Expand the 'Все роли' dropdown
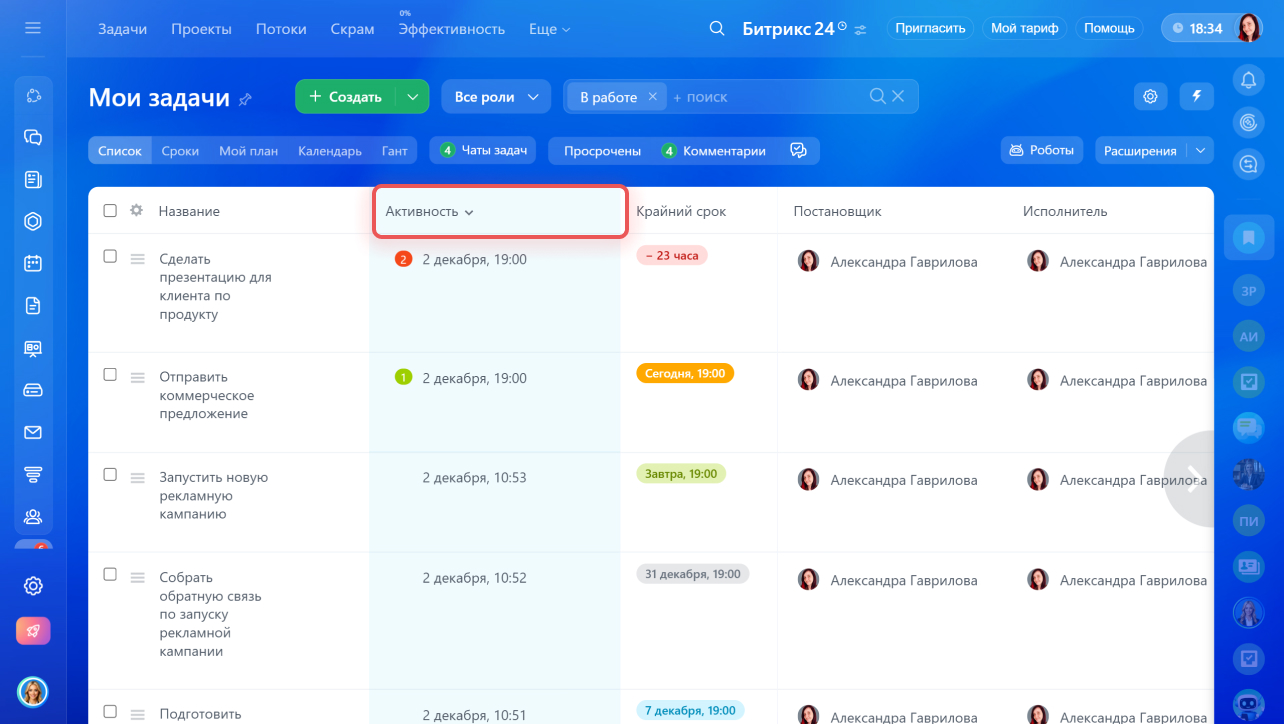 496,97
